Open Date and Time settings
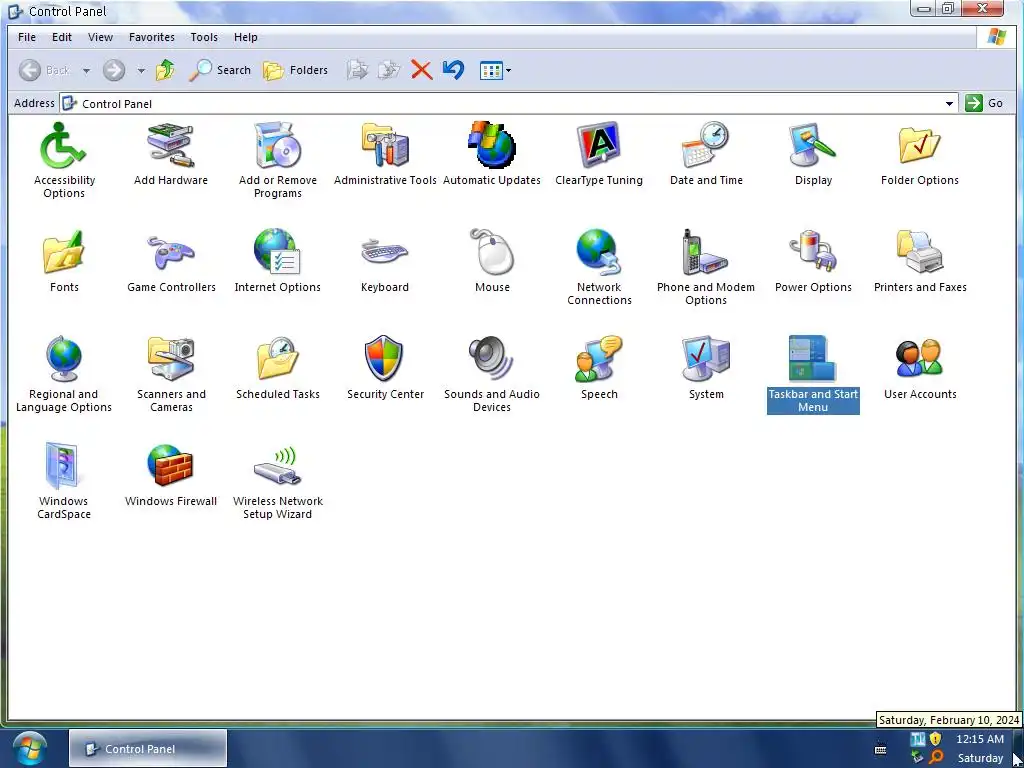The height and width of the screenshot is (768, 1024). coord(706,154)
